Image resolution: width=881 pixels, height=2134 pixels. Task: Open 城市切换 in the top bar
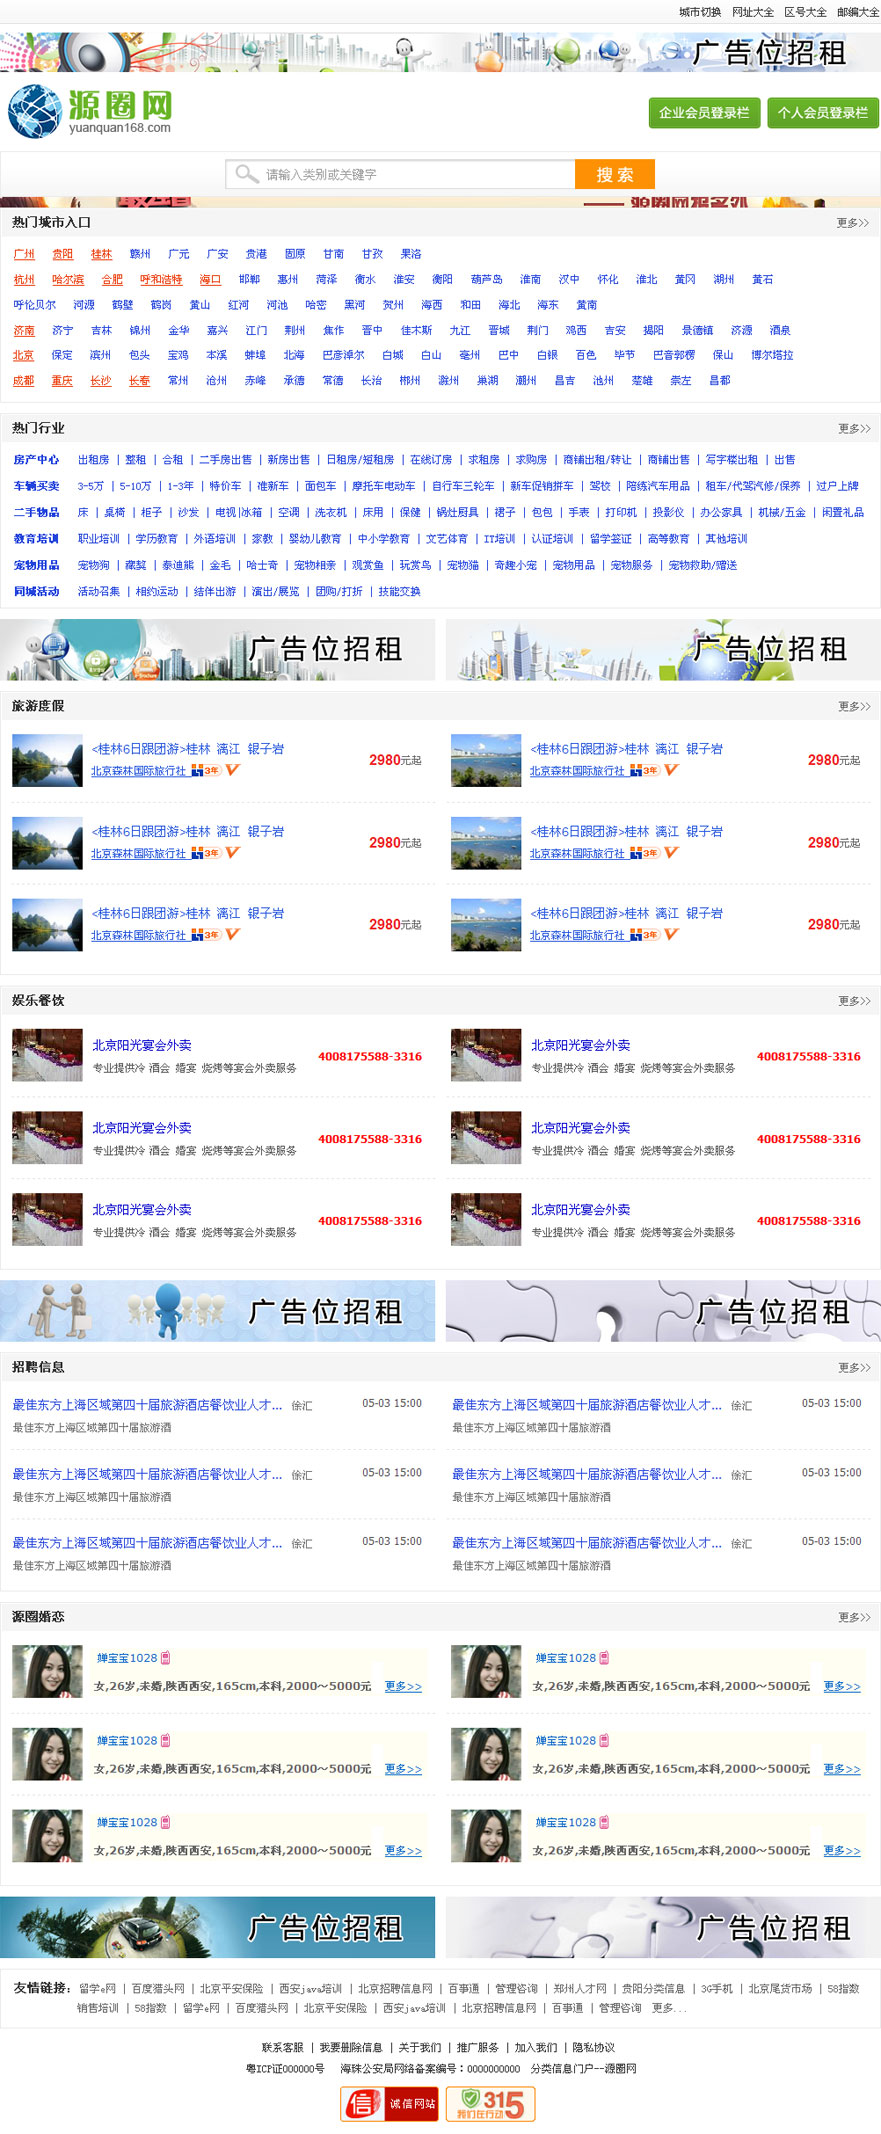coord(699,12)
